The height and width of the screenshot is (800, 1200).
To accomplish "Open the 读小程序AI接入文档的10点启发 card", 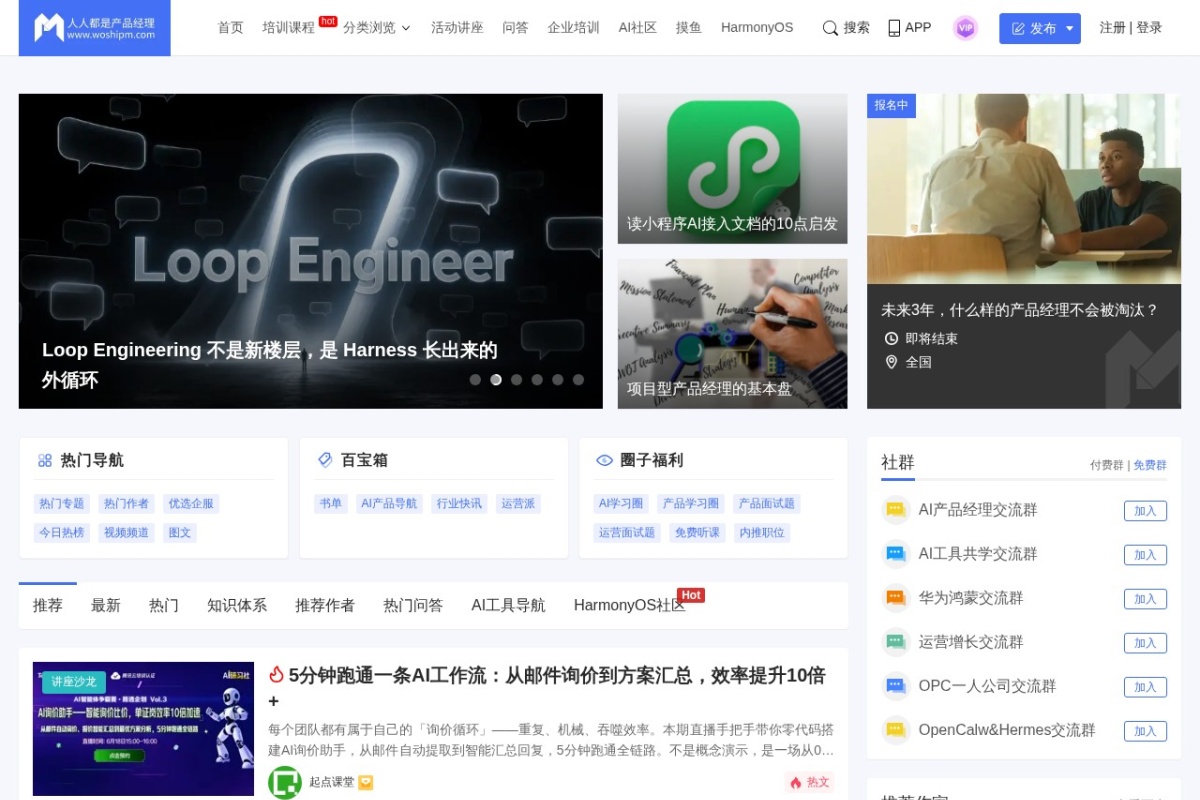I will click(x=732, y=169).
